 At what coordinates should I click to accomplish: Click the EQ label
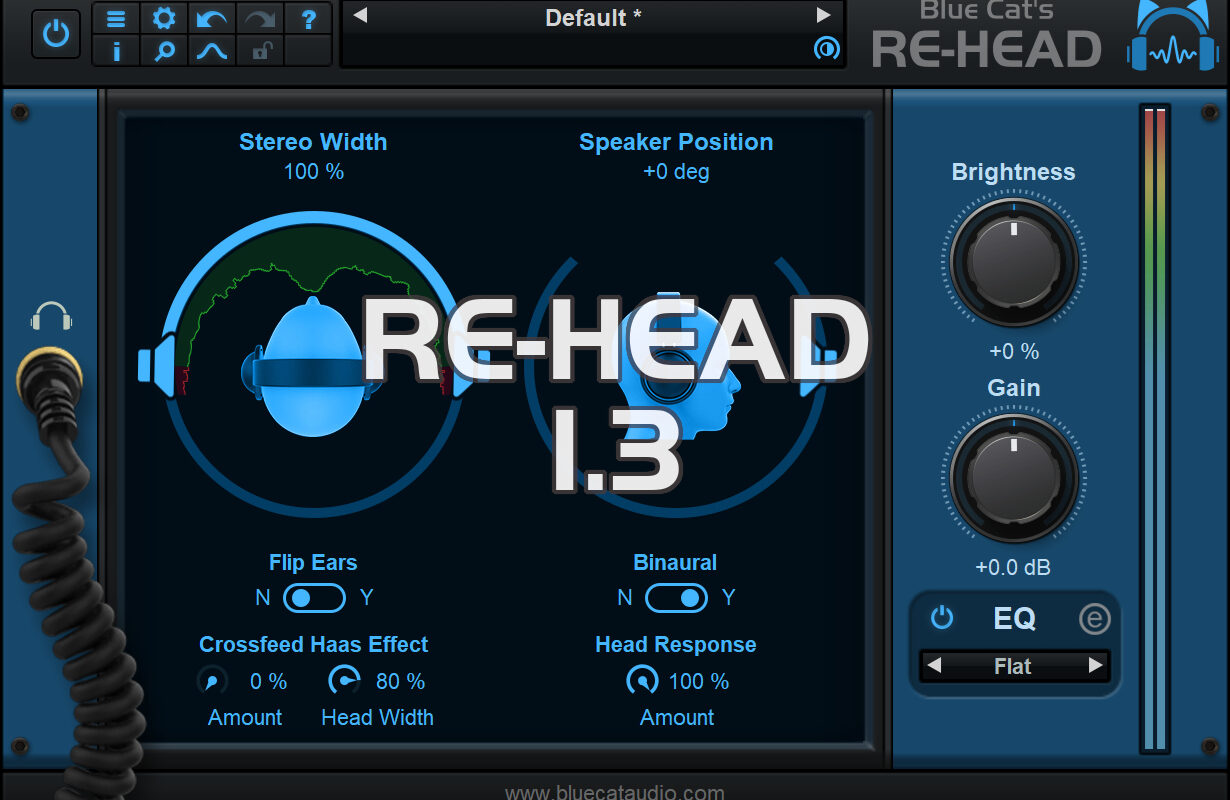point(1014,619)
